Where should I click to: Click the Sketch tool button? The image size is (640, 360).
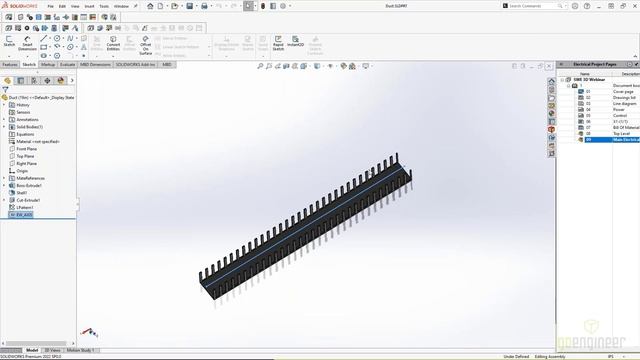click(9, 42)
